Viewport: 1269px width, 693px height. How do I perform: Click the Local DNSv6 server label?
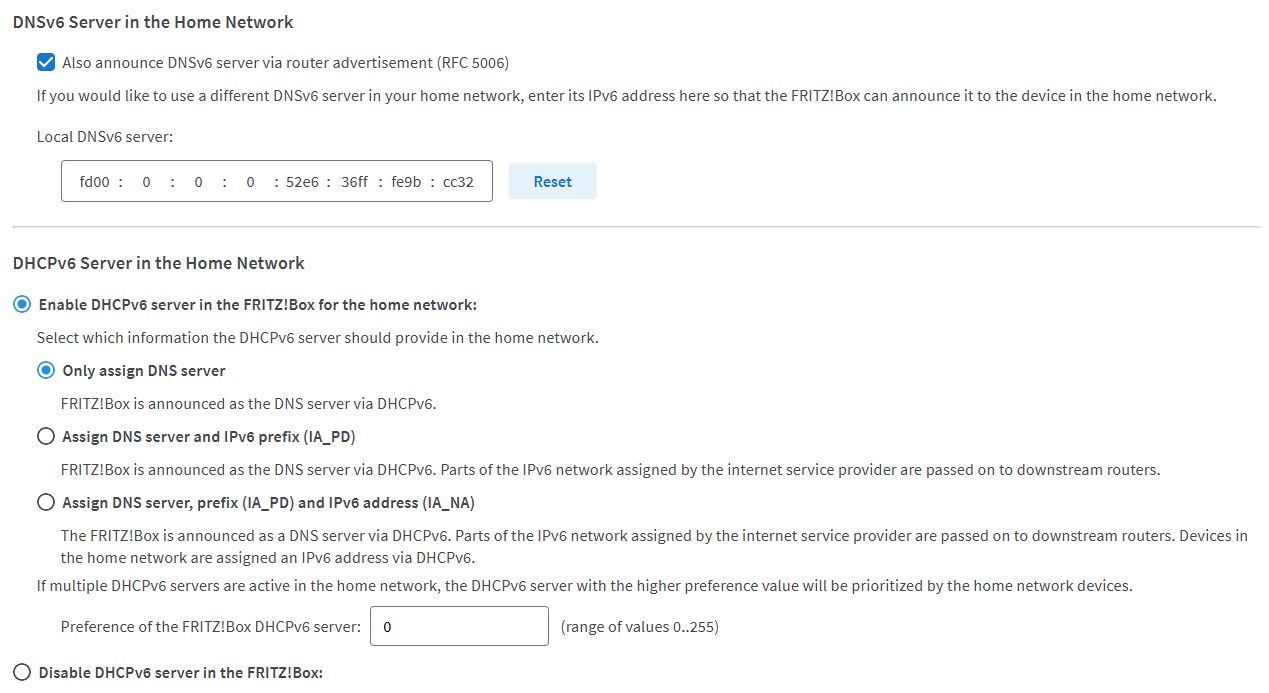click(x=105, y=137)
